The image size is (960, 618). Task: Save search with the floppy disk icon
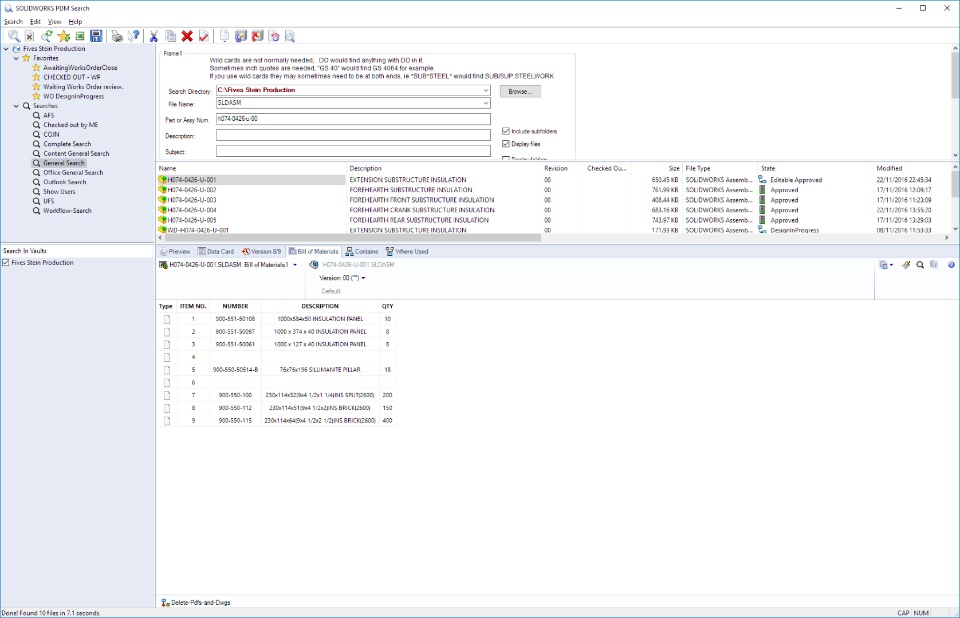click(x=96, y=36)
